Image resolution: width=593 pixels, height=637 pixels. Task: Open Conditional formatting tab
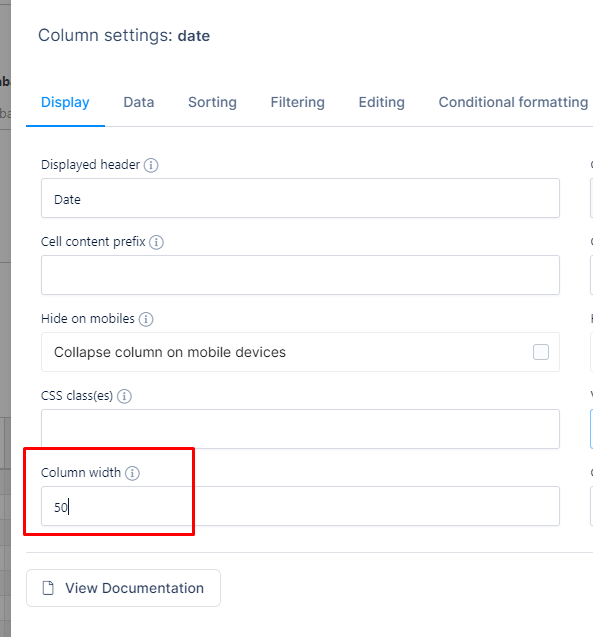513,102
